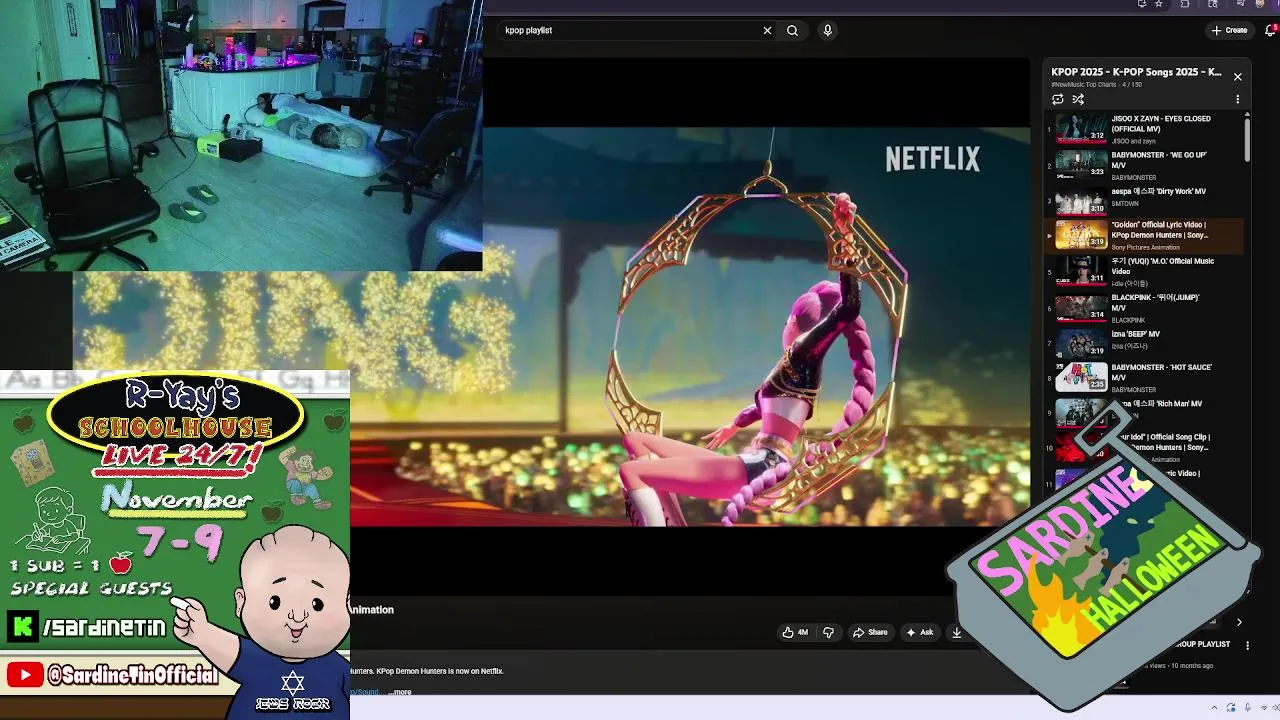Image resolution: width=1280 pixels, height=720 pixels.
Task: Dislike the video with thumbs-down icon
Action: (828, 632)
